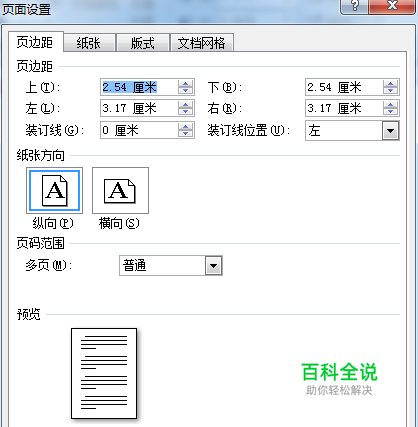Decrease the 装订线 value with down arrow
The height and width of the screenshot is (427, 418).
tap(186, 134)
